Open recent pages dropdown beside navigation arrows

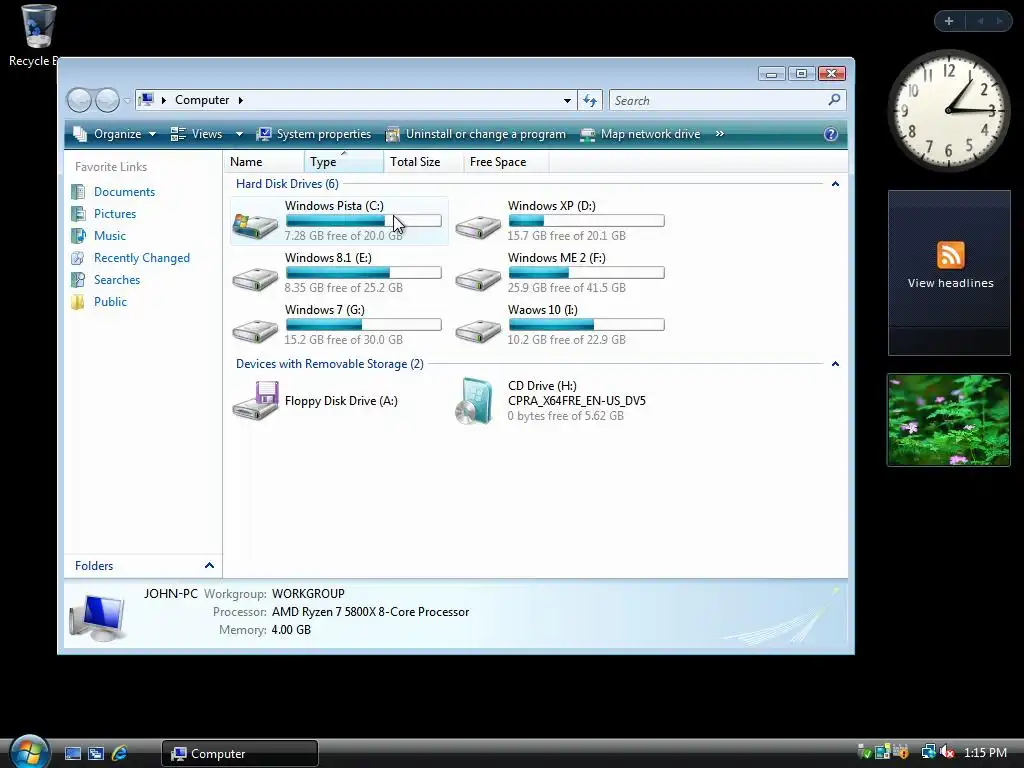(127, 100)
